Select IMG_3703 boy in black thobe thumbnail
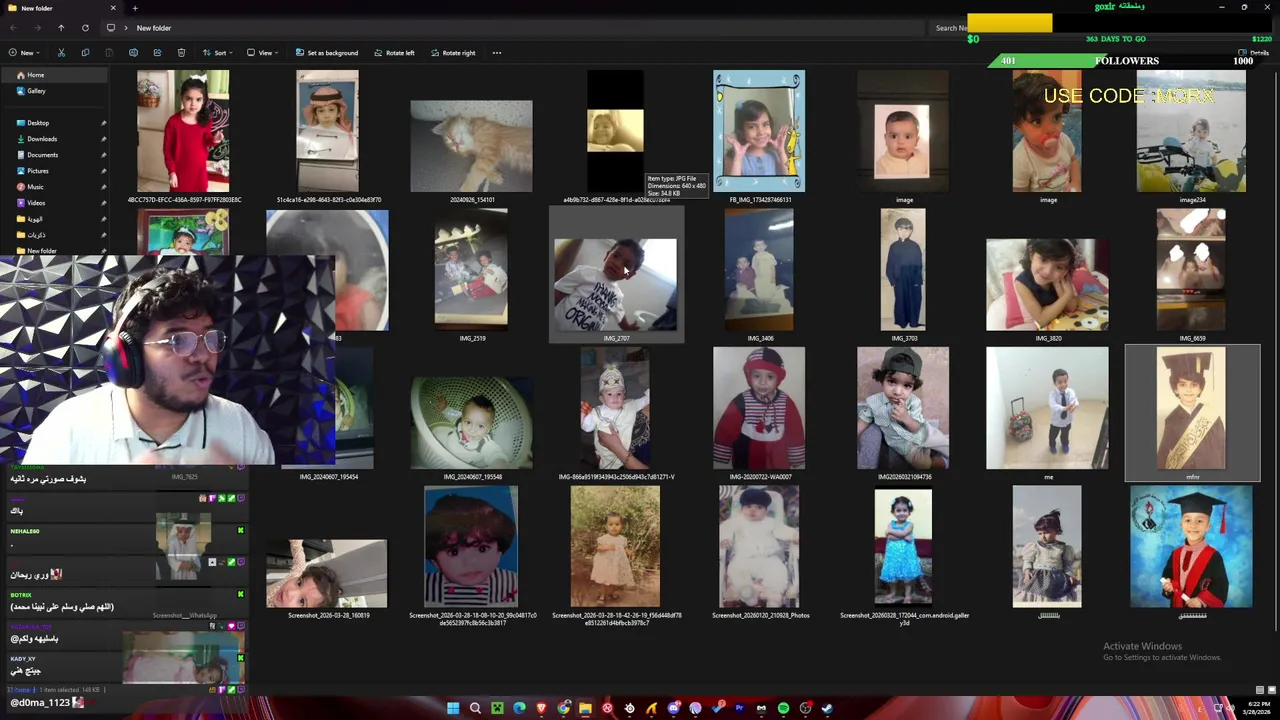The width and height of the screenshot is (1280, 720). click(903, 270)
